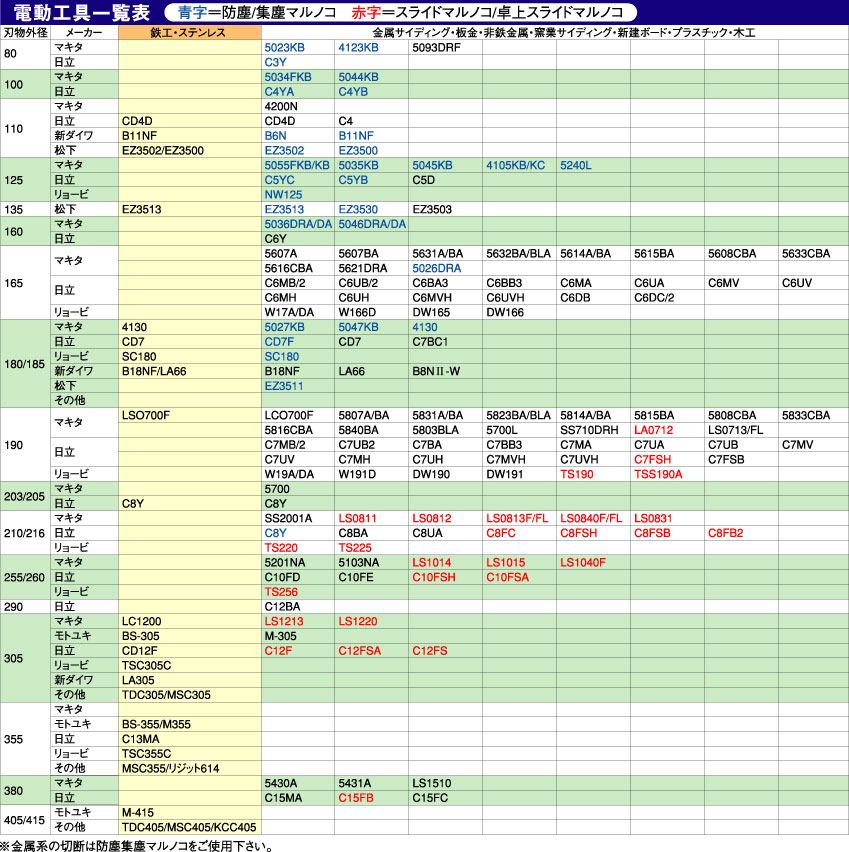Click the blue EZ3511 model
Viewport: 849px width, 852px height.
[284, 386]
